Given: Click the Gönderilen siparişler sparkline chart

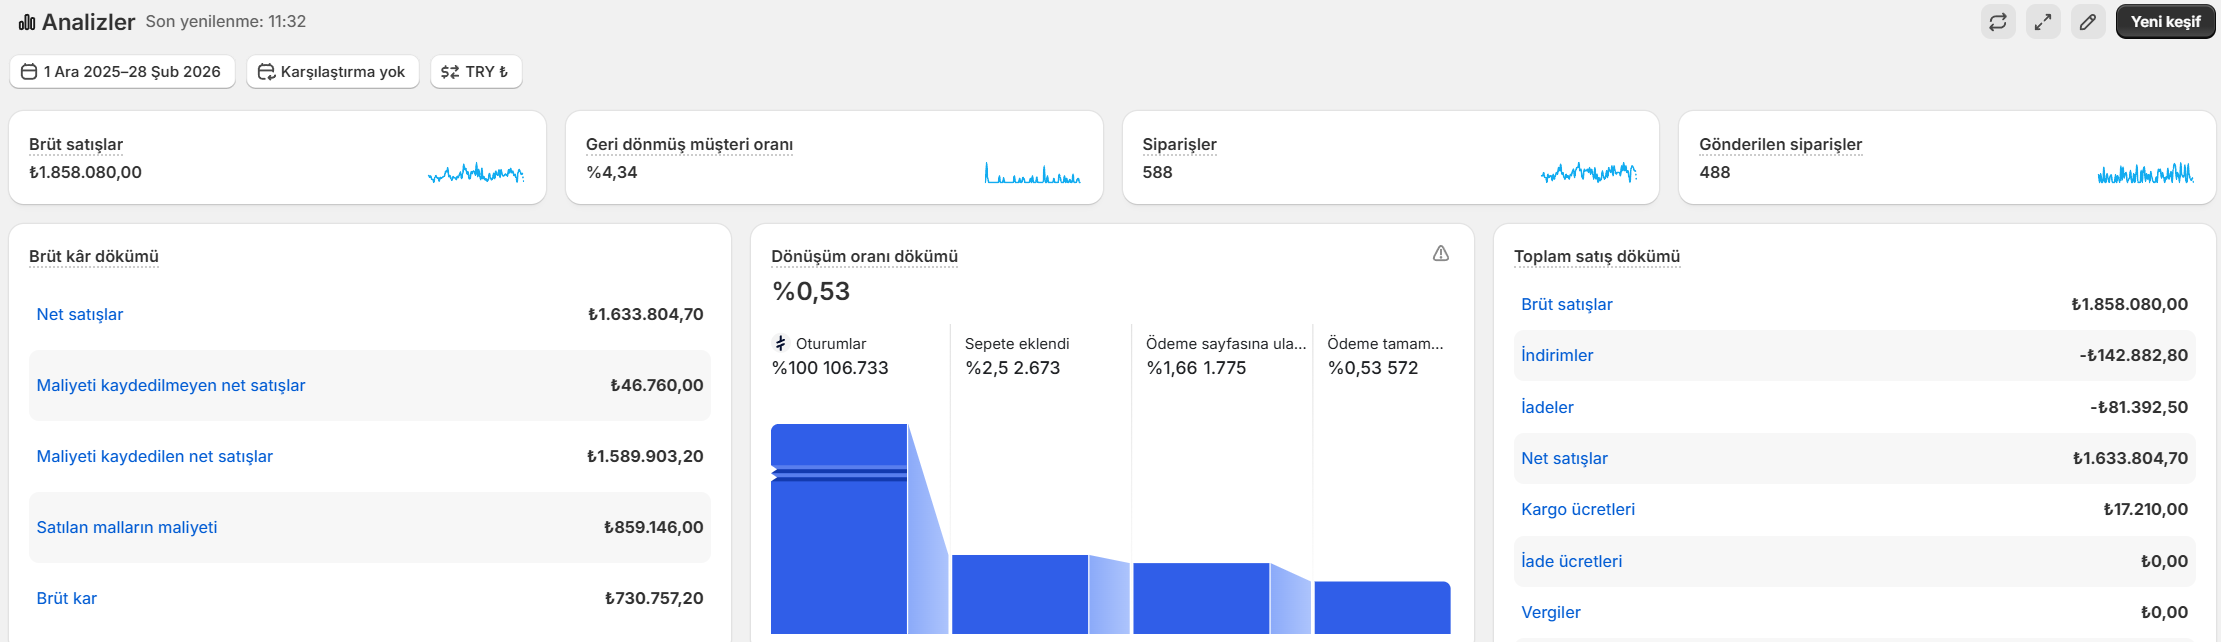Looking at the screenshot, I should (x=2146, y=173).
